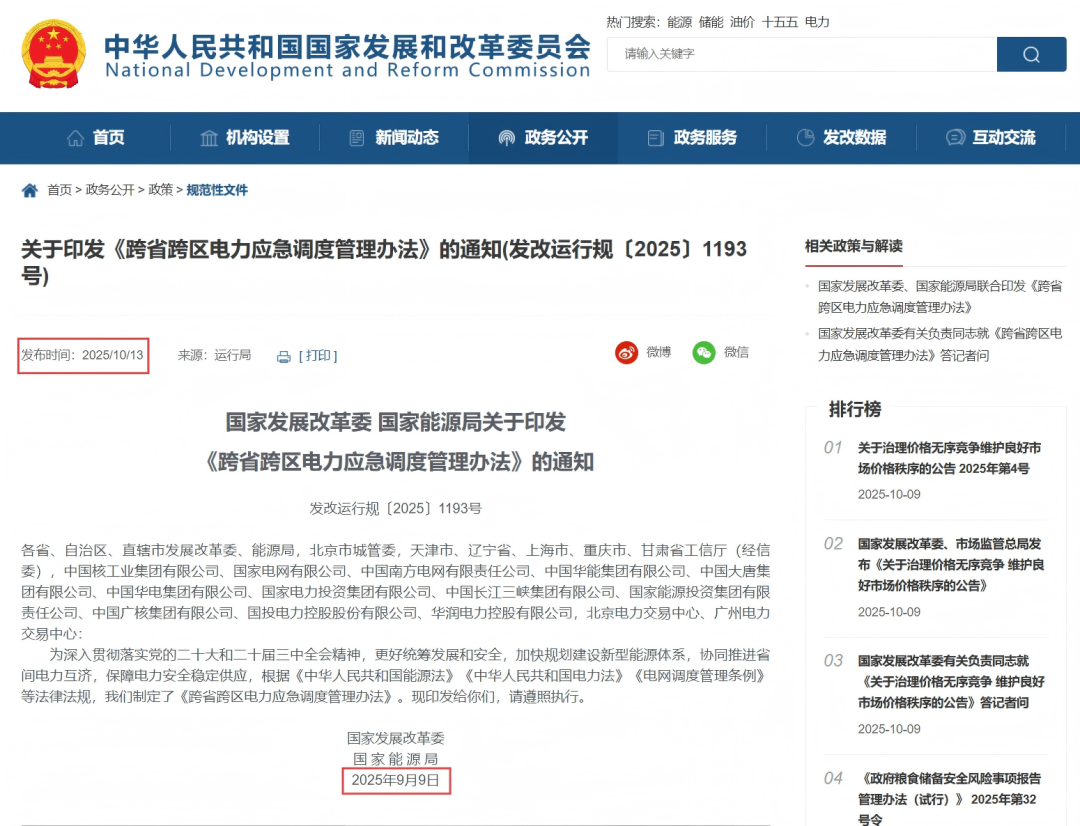Open the 政务公开 navigation tab
Image resolution: width=1080 pixels, height=826 pixels.
click(x=543, y=138)
